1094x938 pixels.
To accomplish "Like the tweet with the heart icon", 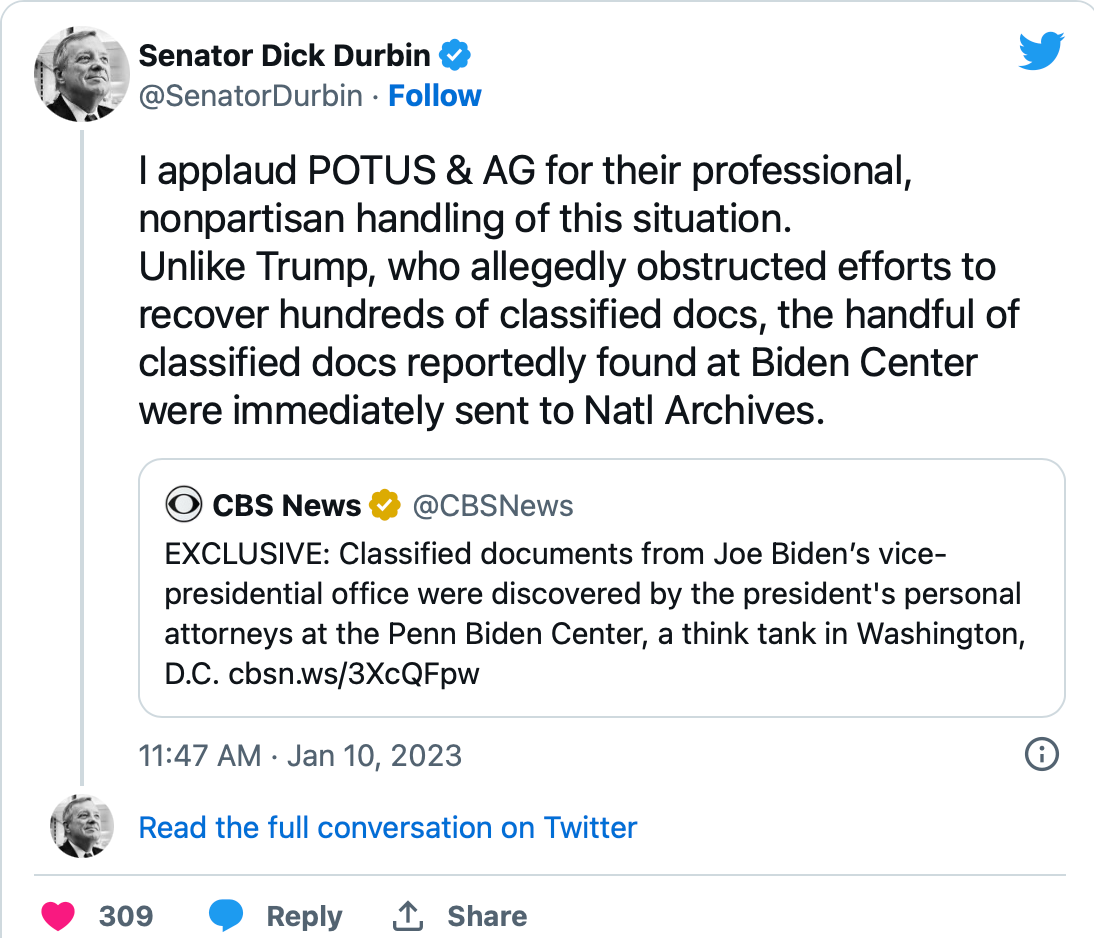I will [58, 916].
